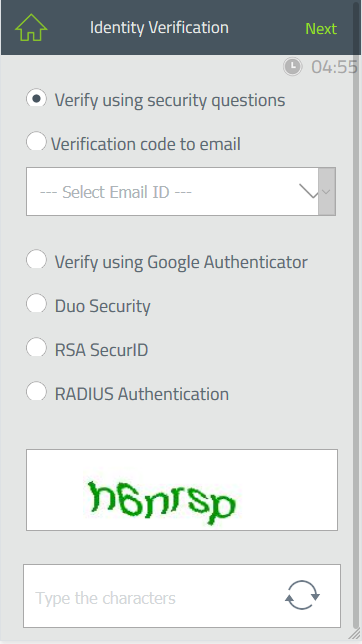The width and height of the screenshot is (362, 644).
Task: Click the 04:55 countdown timer text
Action: click(x=334, y=67)
